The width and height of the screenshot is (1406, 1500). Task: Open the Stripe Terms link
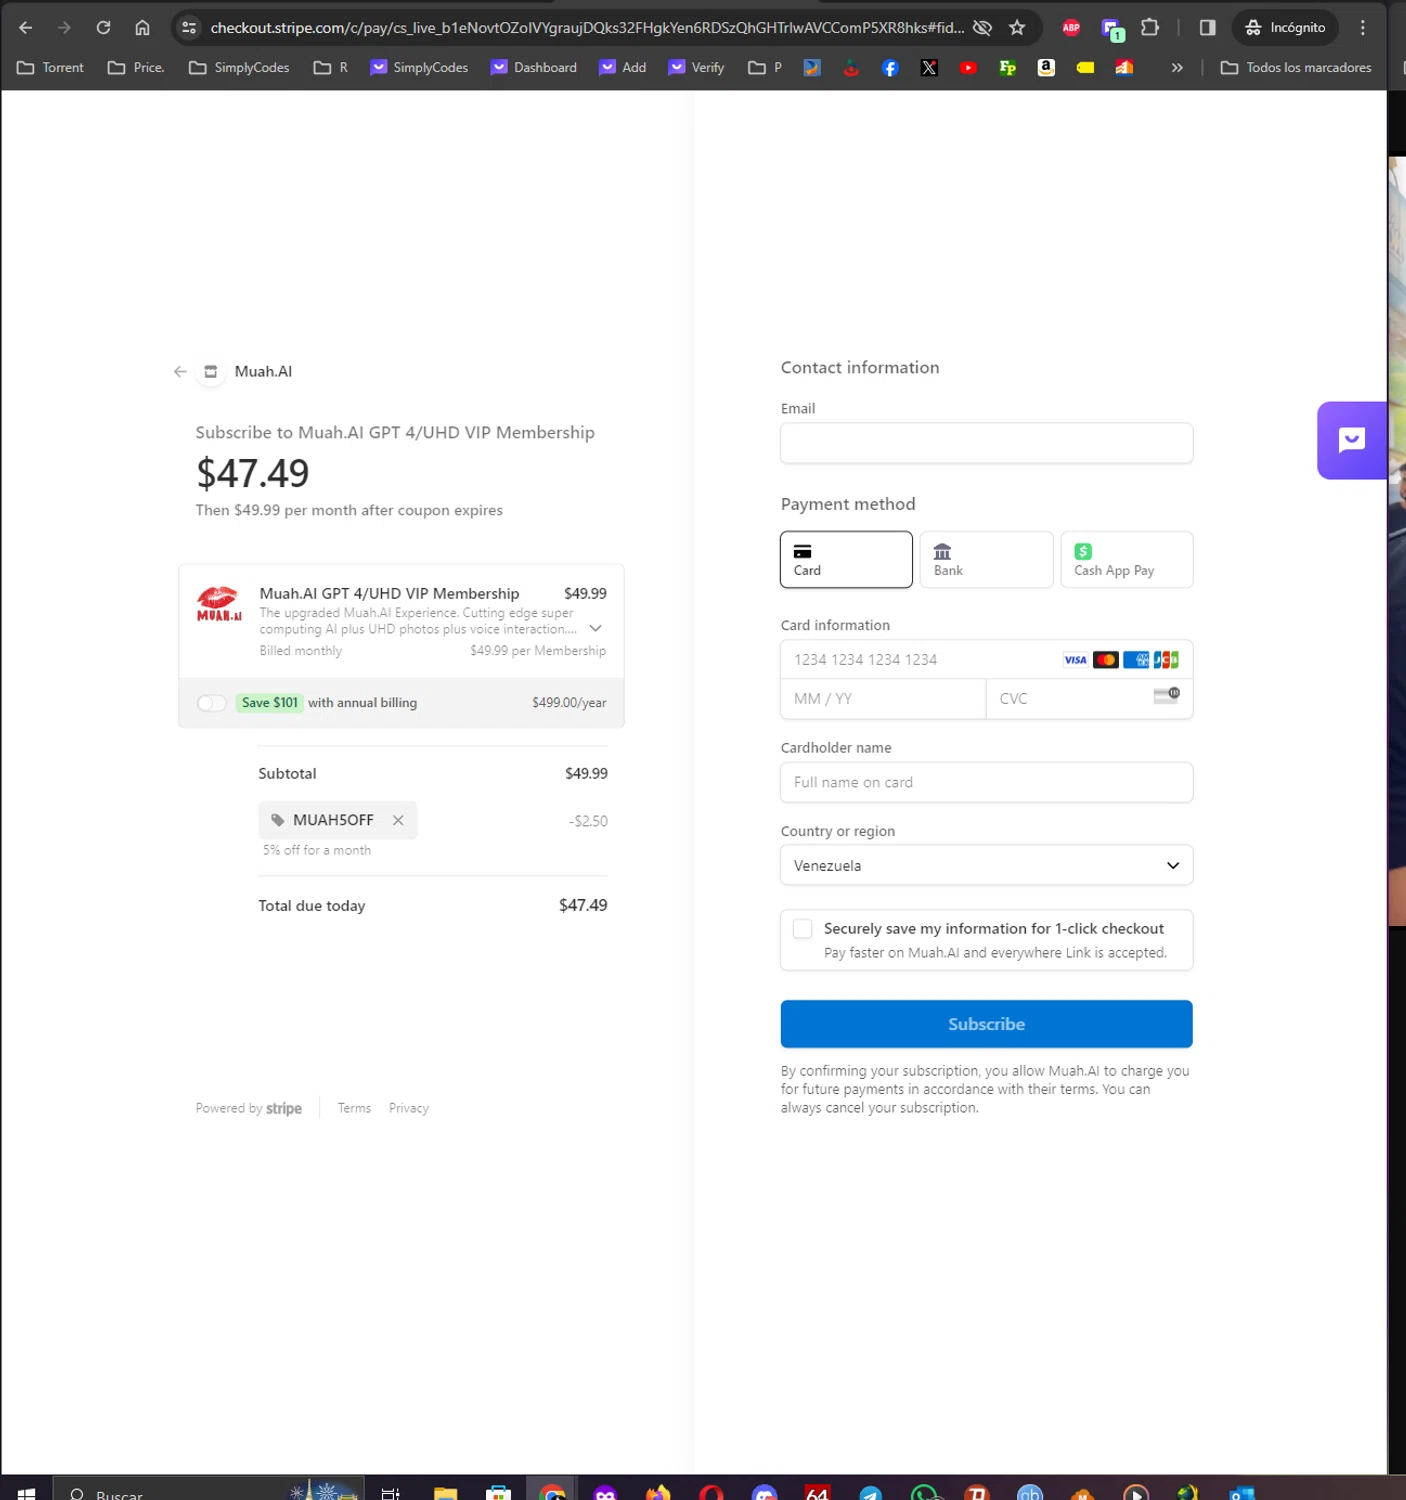(x=354, y=1108)
